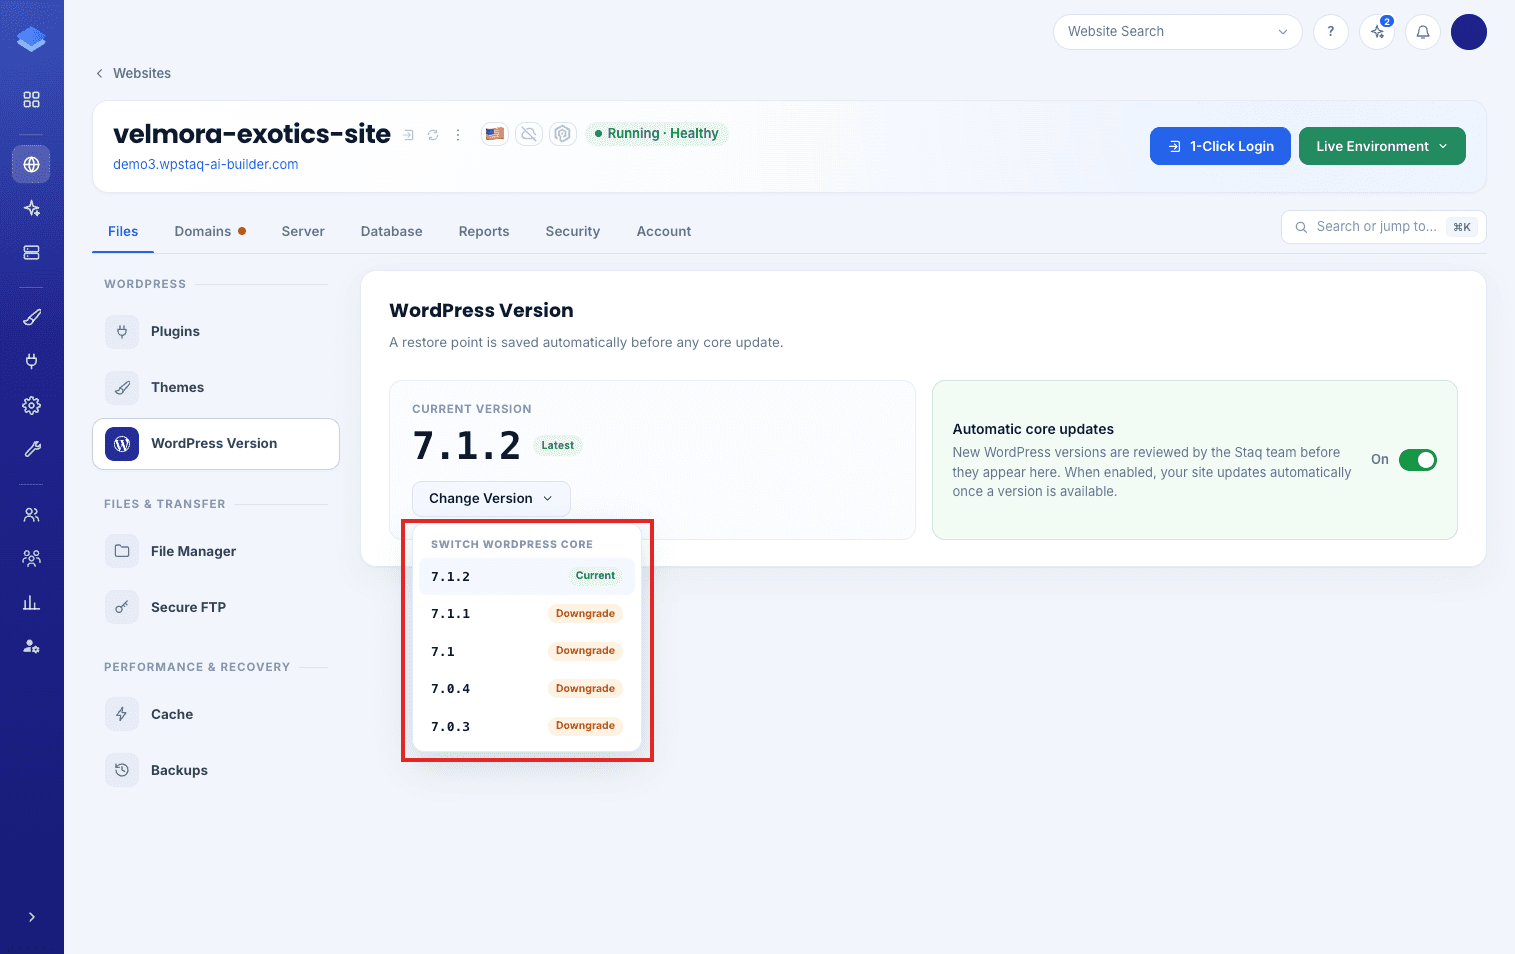The width and height of the screenshot is (1515, 954).
Task: Expand the left sidebar with bottom chevron
Action: (x=31, y=917)
